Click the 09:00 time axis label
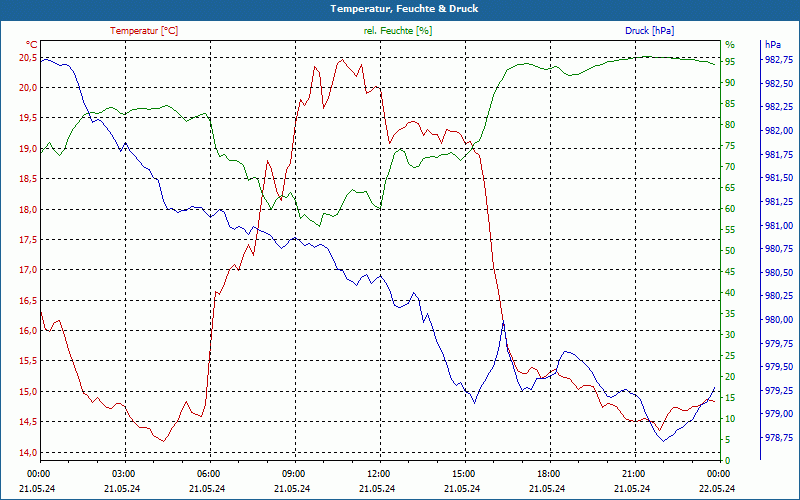The width and height of the screenshot is (800, 500). [x=293, y=473]
